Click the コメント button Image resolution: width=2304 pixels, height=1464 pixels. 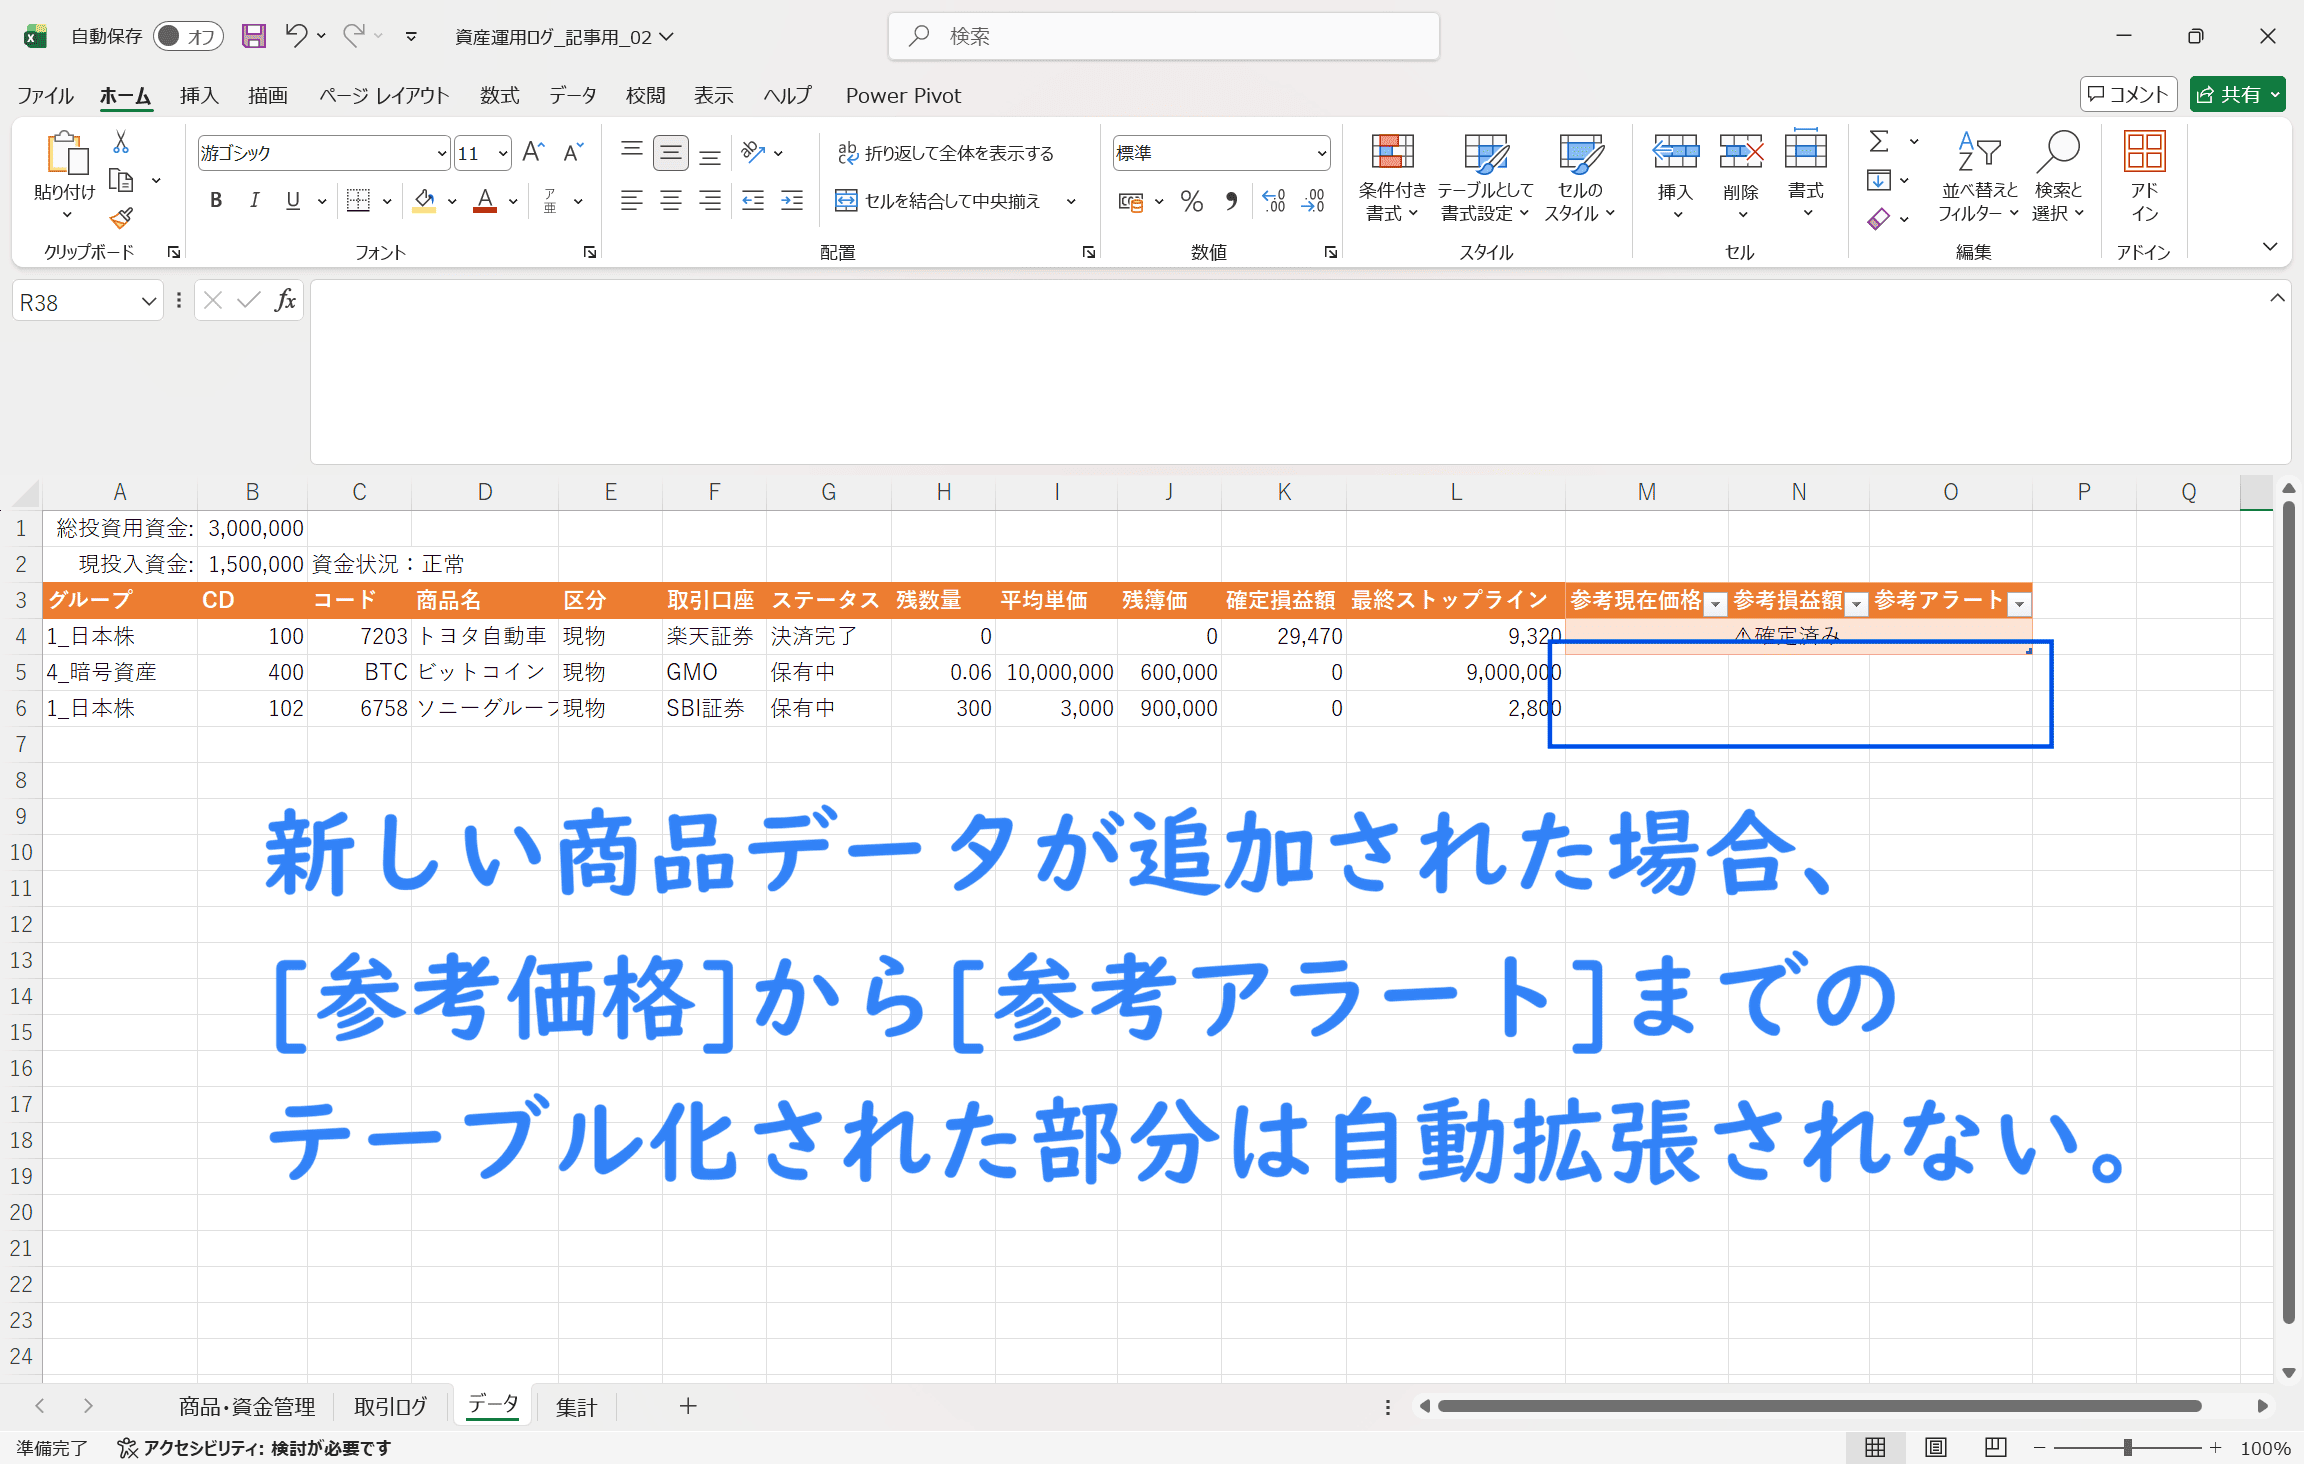(x=2128, y=94)
